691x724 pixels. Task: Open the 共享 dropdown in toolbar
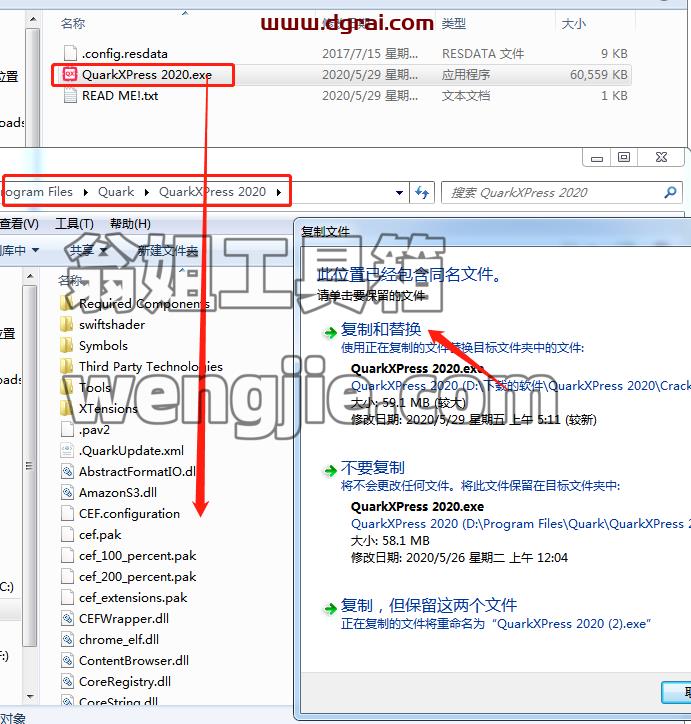coord(88,250)
